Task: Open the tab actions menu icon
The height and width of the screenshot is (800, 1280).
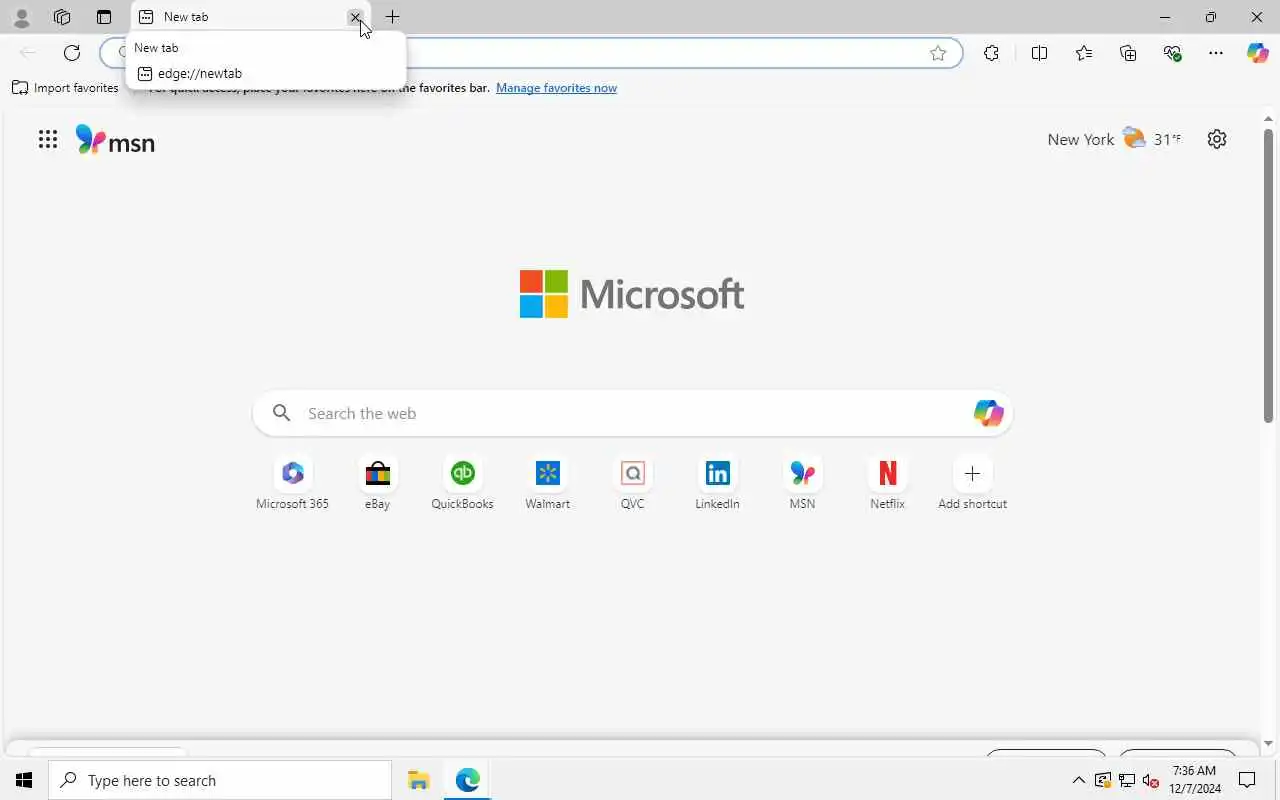Action: [104, 17]
